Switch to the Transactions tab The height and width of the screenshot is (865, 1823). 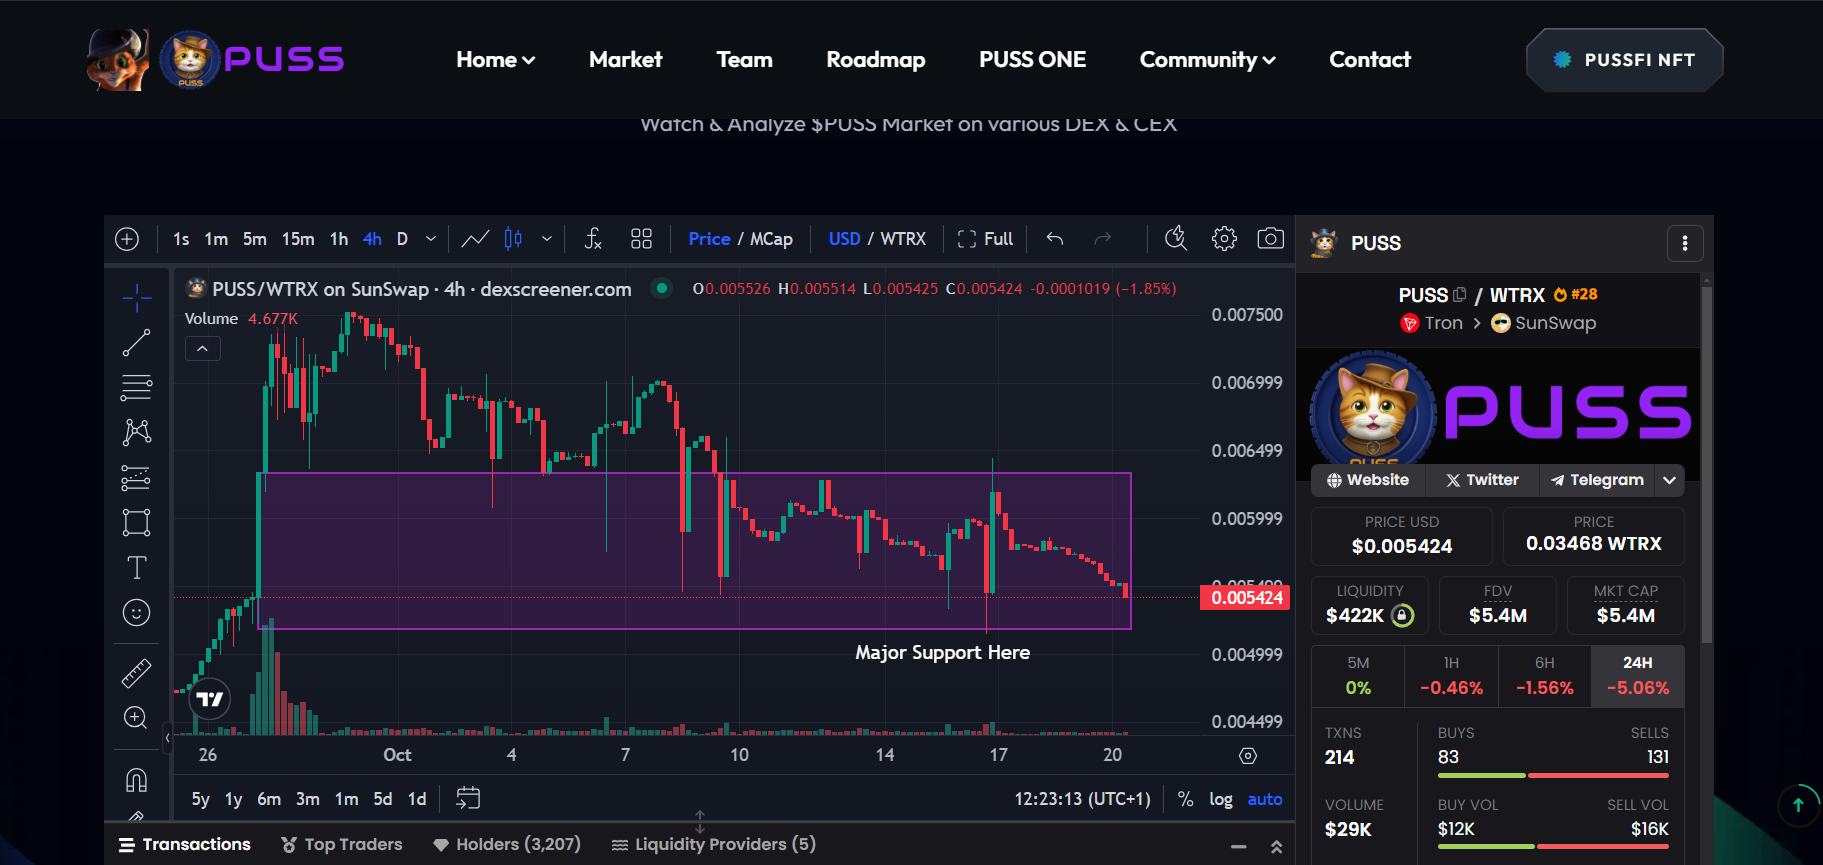coord(185,845)
